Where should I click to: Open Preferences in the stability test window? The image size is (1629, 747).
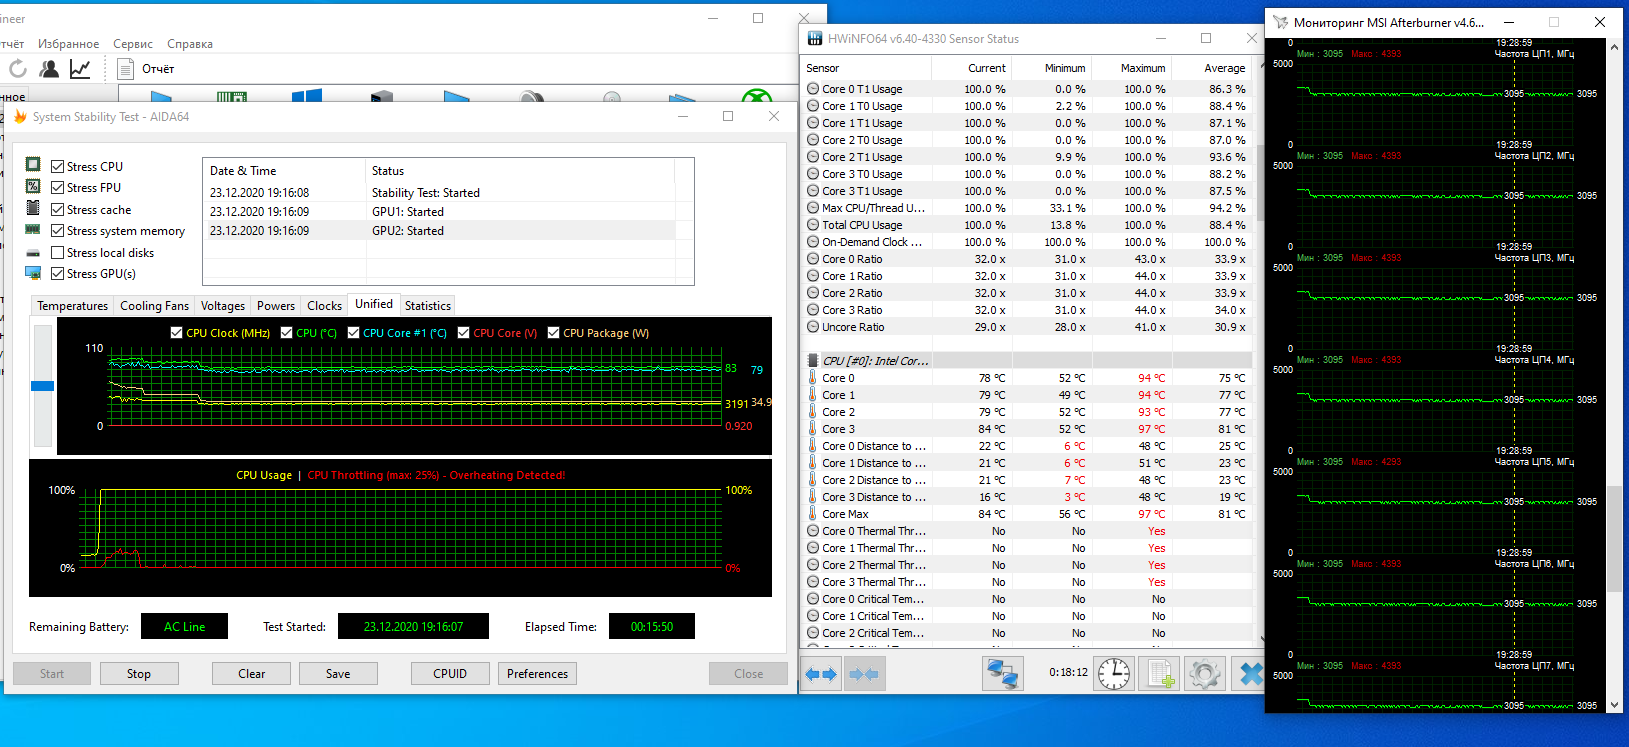click(537, 674)
